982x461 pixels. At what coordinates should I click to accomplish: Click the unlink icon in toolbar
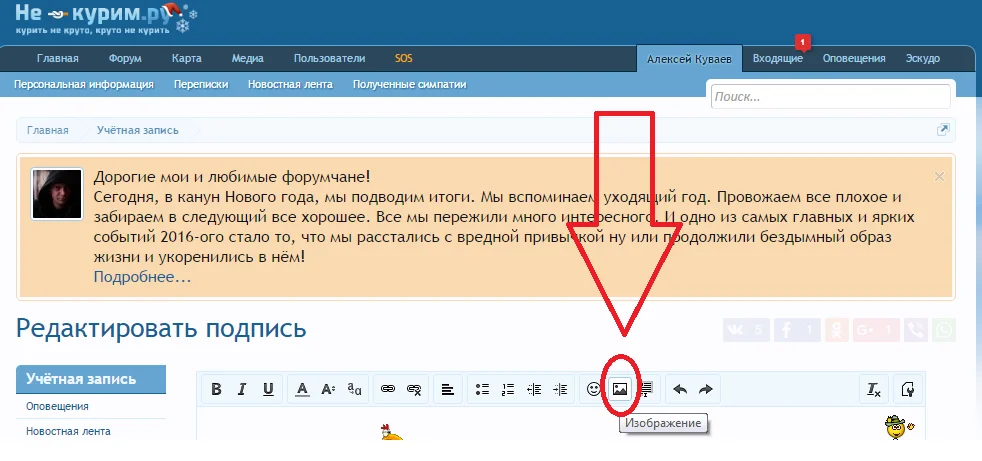coord(414,389)
